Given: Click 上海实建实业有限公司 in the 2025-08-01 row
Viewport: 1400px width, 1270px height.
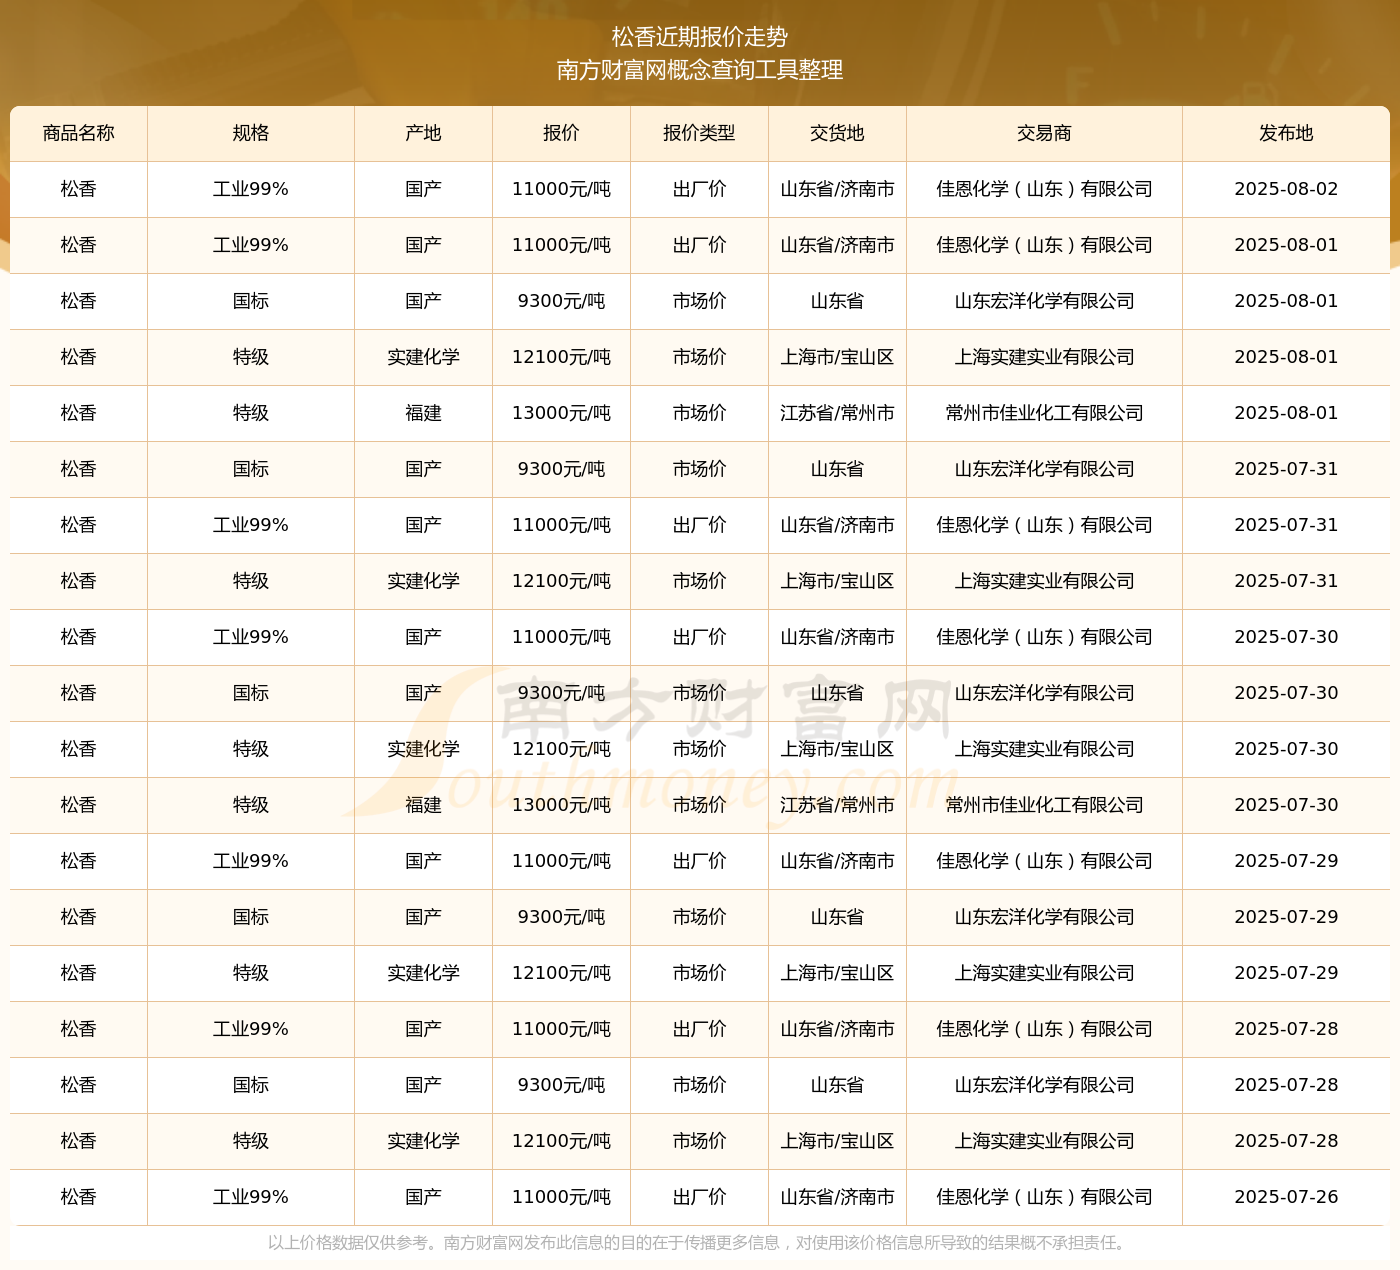Looking at the screenshot, I should 1044,357.
